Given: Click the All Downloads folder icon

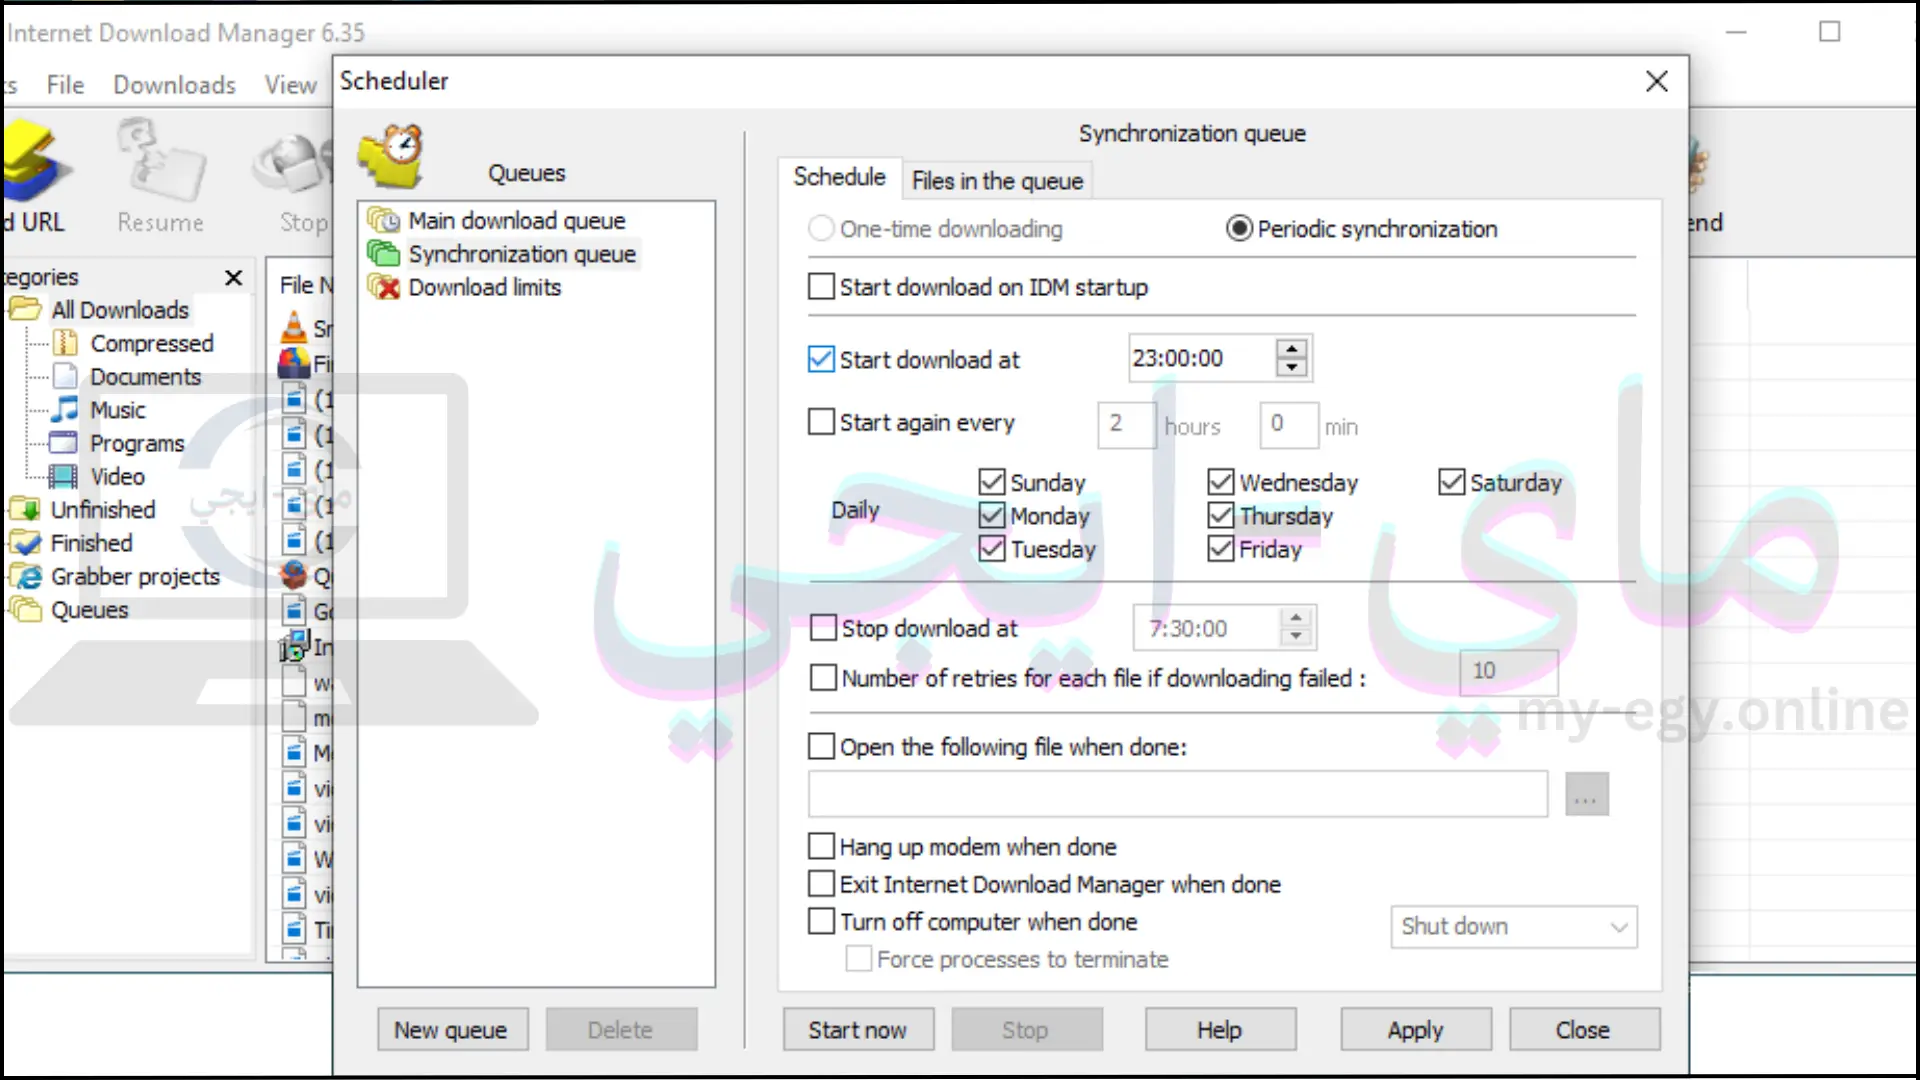Looking at the screenshot, I should pos(25,309).
